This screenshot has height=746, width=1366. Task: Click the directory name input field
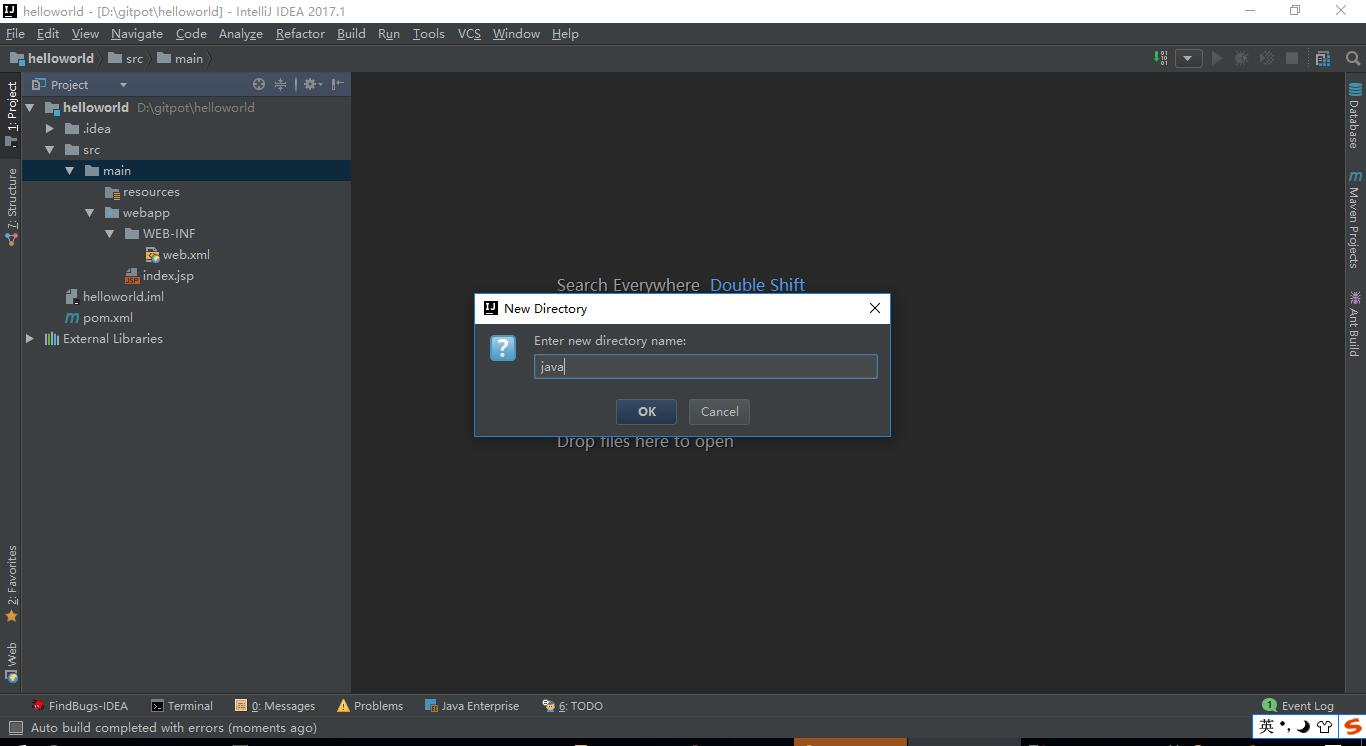click(x=705, y=367)
